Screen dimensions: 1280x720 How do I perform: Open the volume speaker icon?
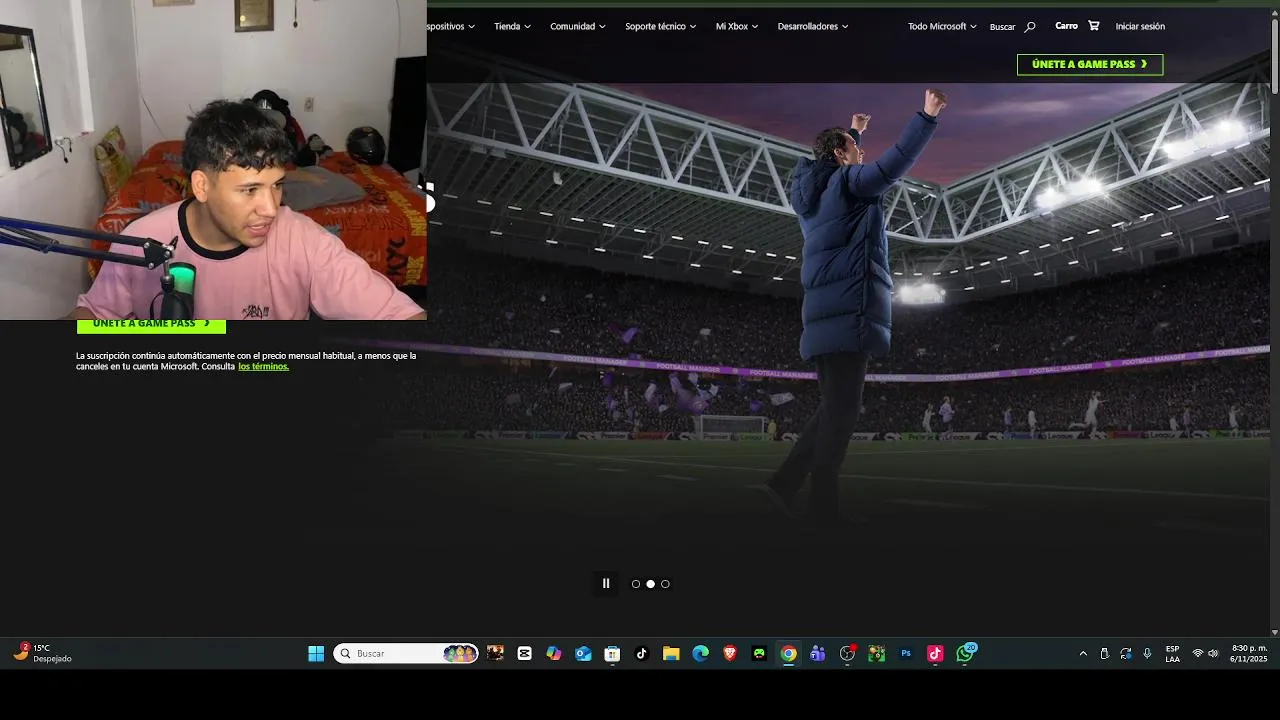coord(1213,654)
